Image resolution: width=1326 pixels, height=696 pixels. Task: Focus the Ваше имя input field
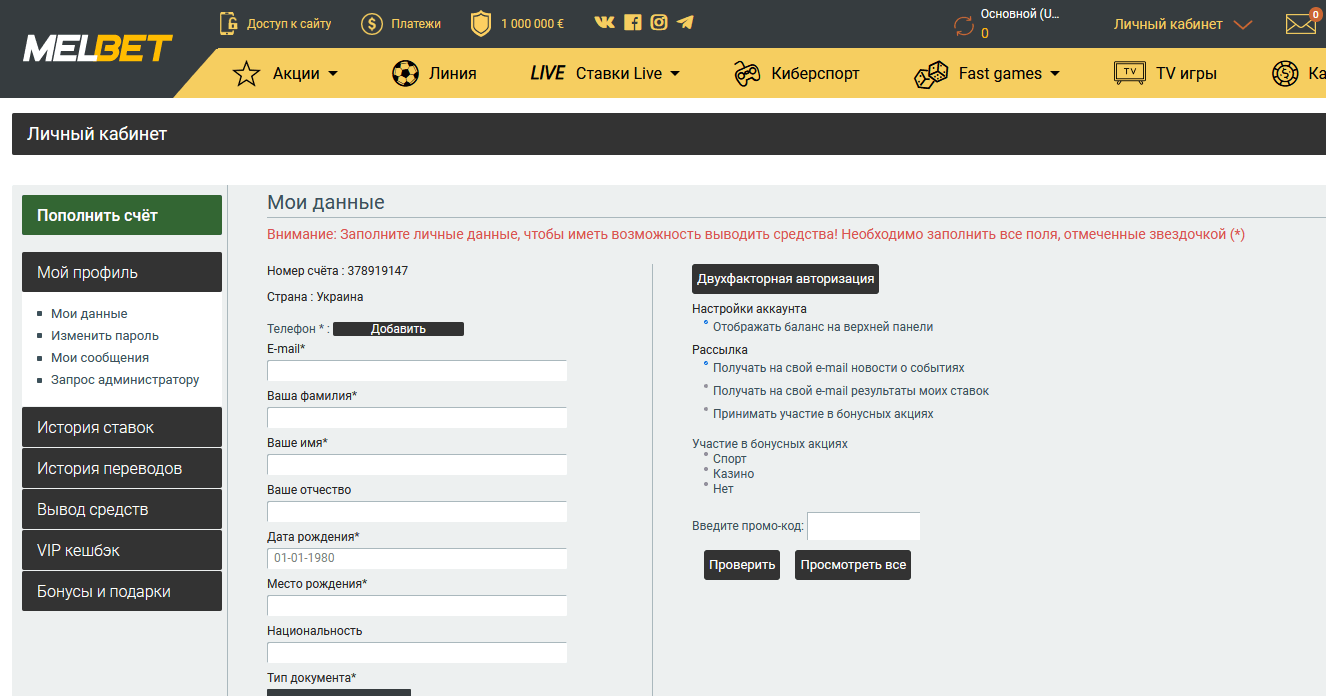click(x=417, y=465)
